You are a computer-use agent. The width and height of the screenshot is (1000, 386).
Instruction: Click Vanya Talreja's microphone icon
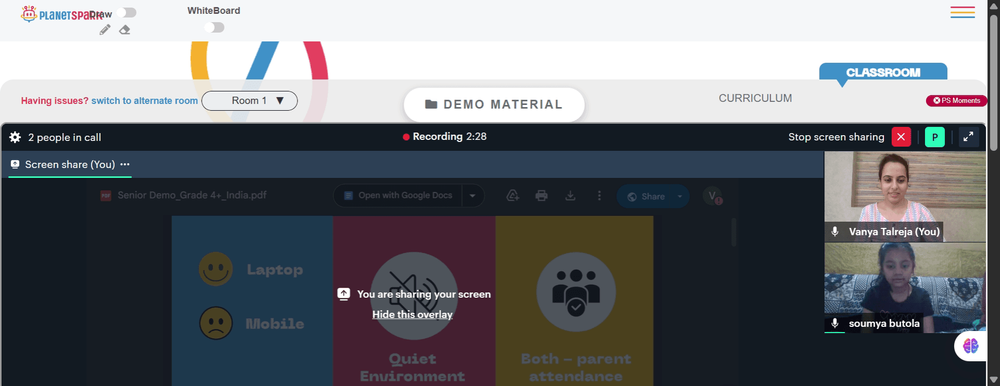pyautogui.click(x=834, y=232)
